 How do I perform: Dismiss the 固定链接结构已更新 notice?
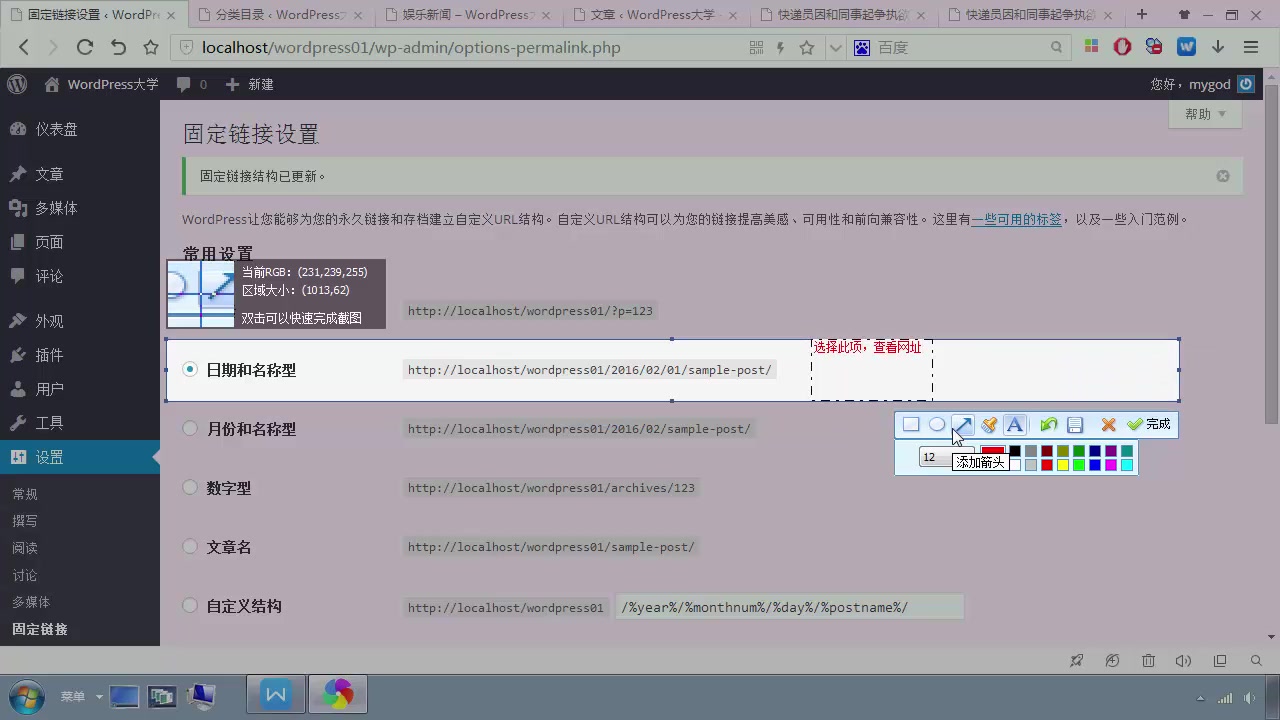[x=1223, y=176]
